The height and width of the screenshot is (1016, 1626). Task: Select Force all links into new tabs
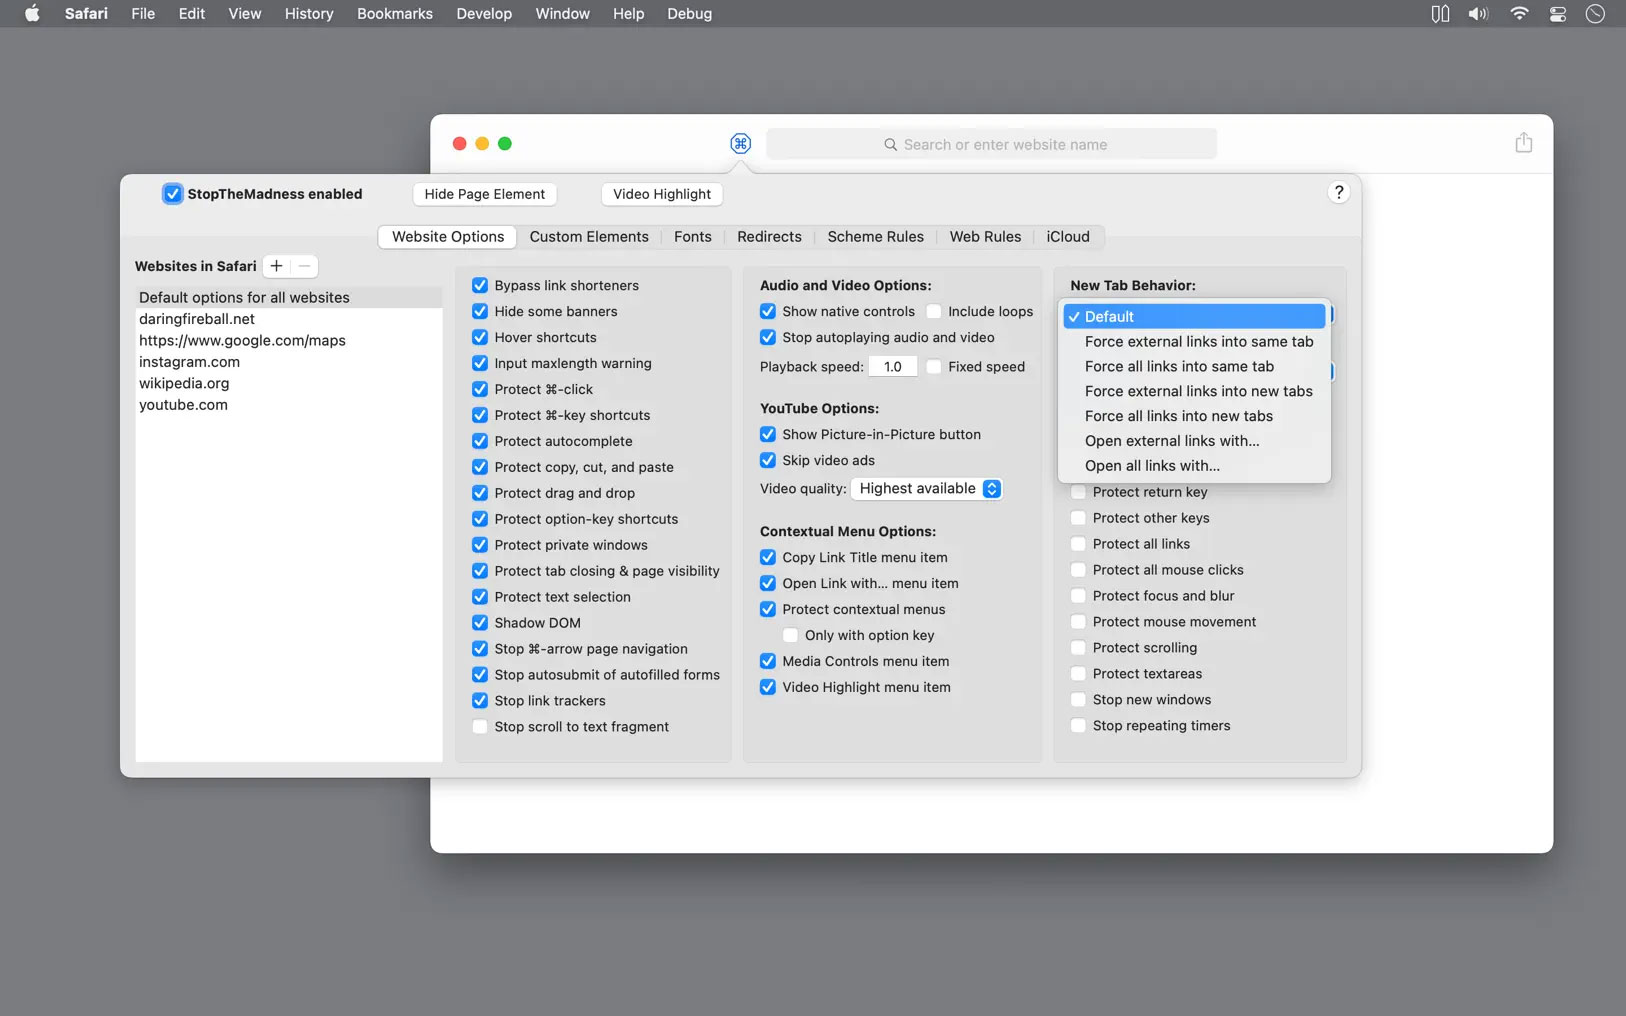(x=1179, y=415)
